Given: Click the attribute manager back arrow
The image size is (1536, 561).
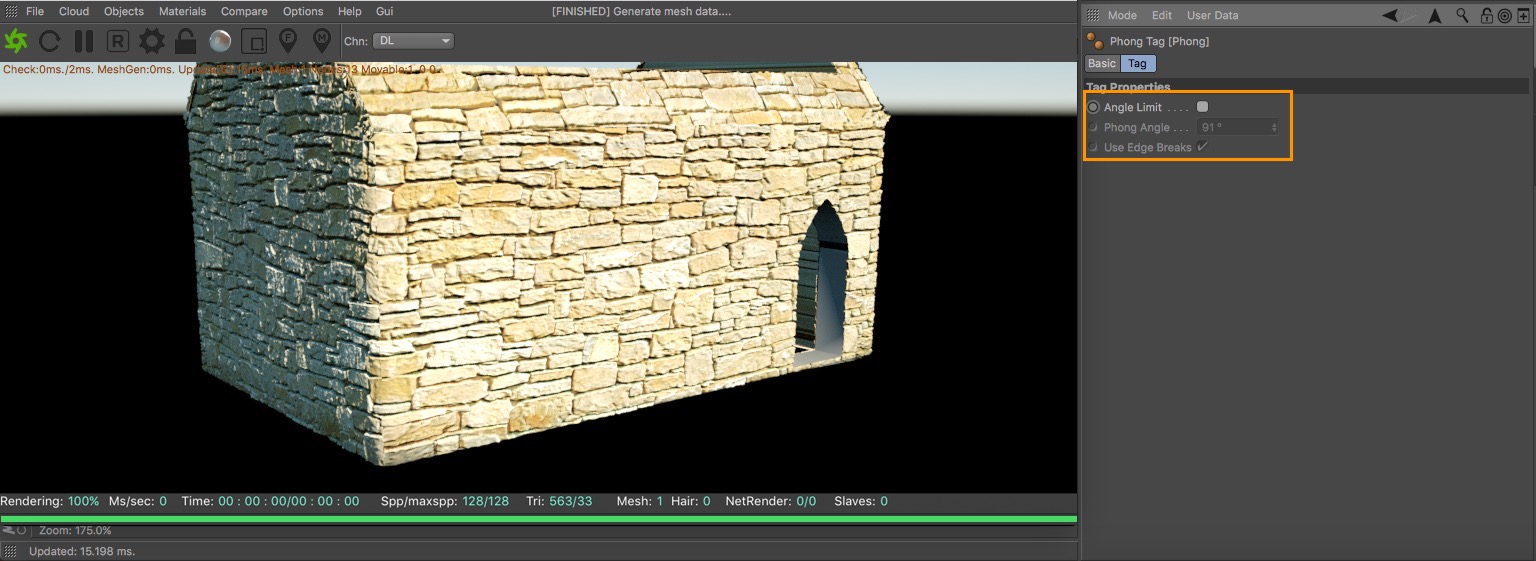Looking at the screenshot, I should [1391, 15].
